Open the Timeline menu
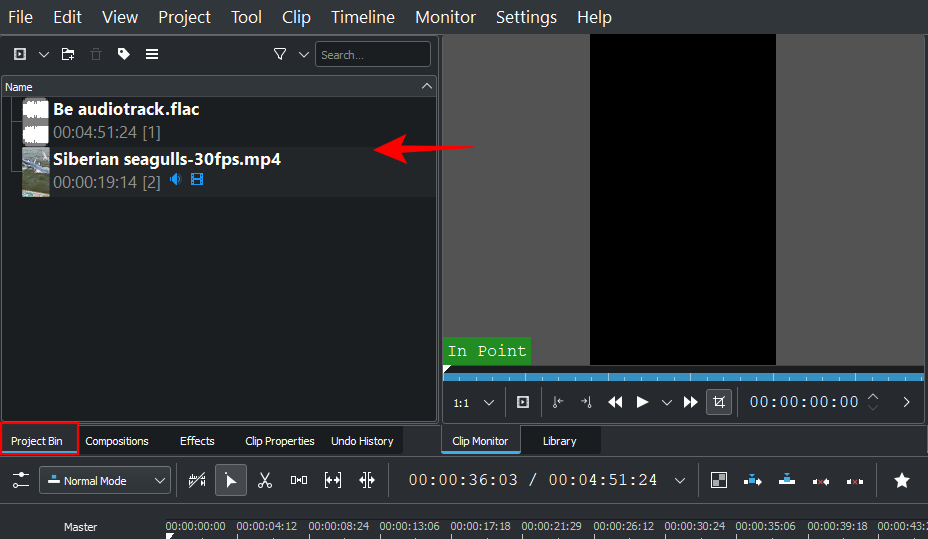 (x=362, y=17)
